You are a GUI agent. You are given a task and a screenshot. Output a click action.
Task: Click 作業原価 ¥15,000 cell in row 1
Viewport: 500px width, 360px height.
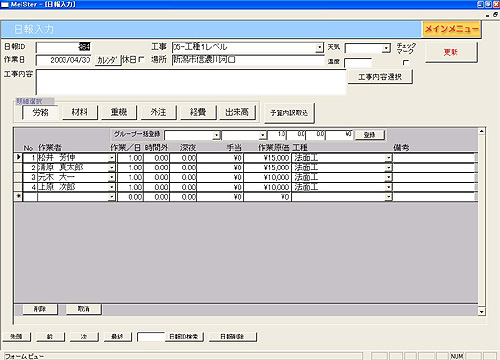pos(267,158)
